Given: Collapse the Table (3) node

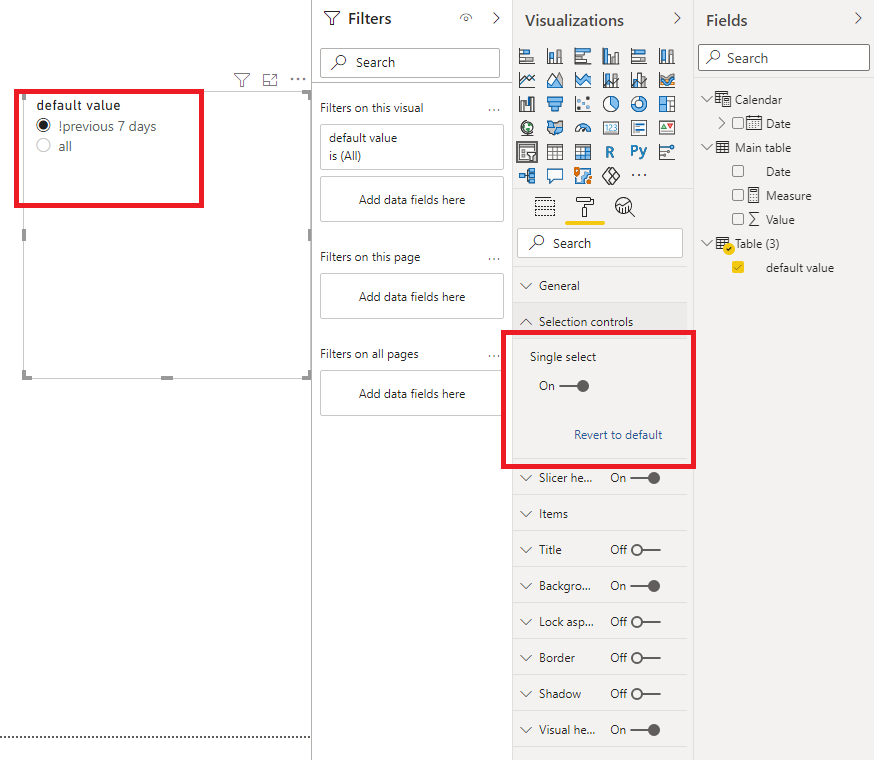Looking at the screenshot, I should coord(707,243).
